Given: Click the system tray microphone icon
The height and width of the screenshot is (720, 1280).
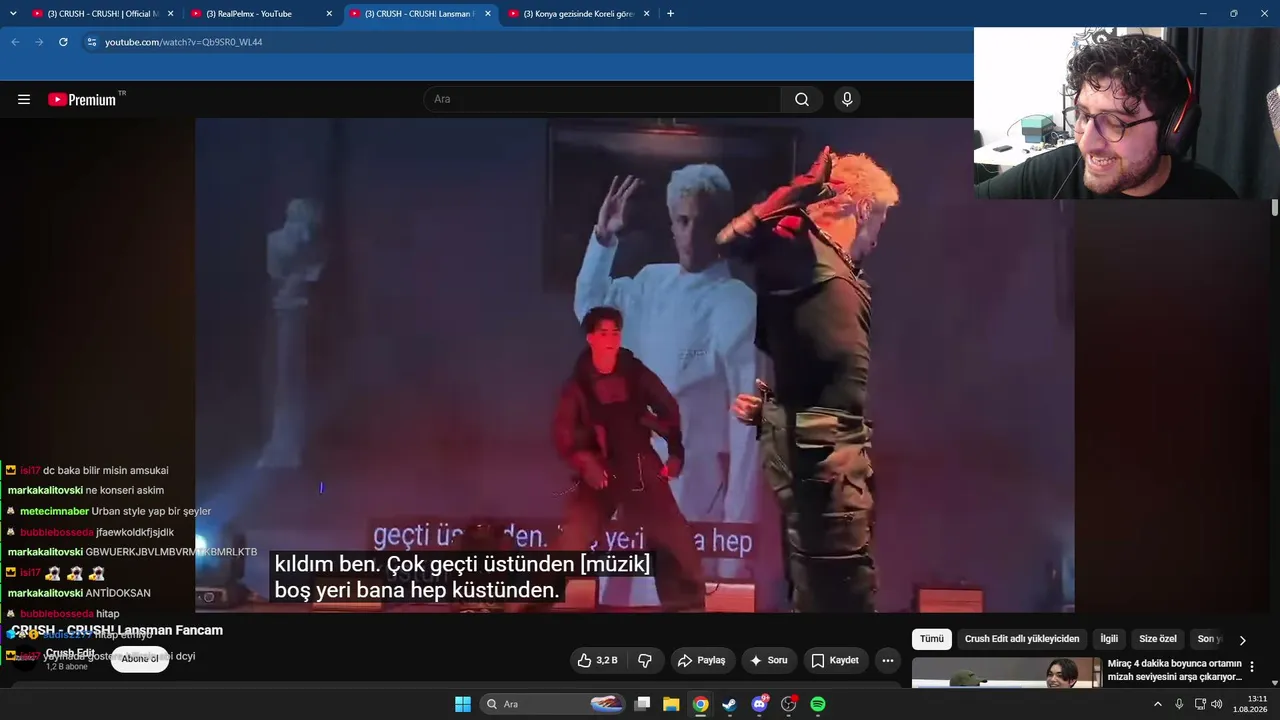Looking at the screenshot, I should pos(1179,704).
